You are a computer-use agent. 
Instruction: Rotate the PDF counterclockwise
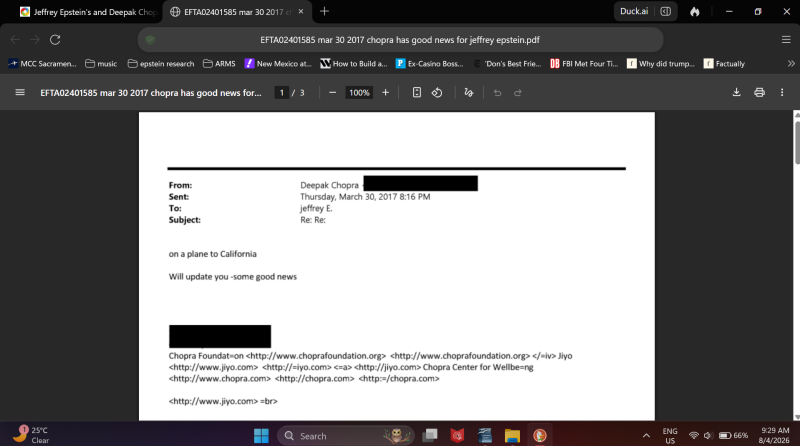point(437,92)
